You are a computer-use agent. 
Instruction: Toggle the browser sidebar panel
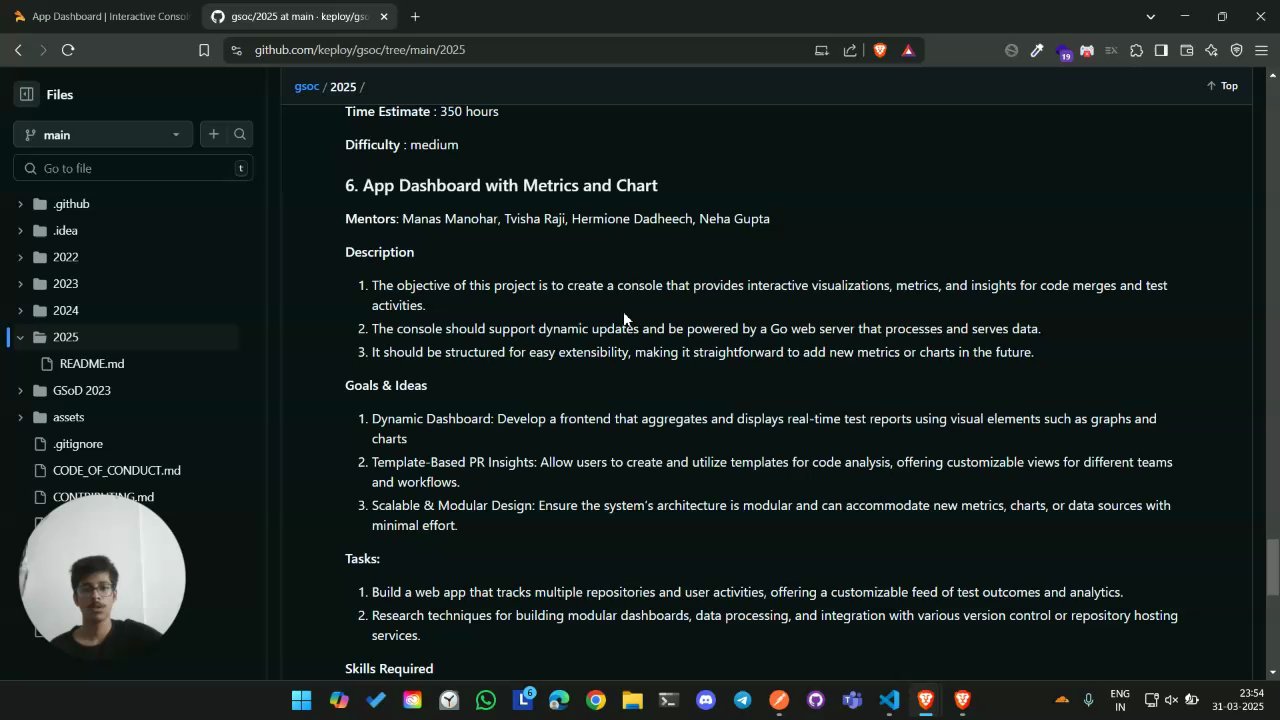[1161, 50]
